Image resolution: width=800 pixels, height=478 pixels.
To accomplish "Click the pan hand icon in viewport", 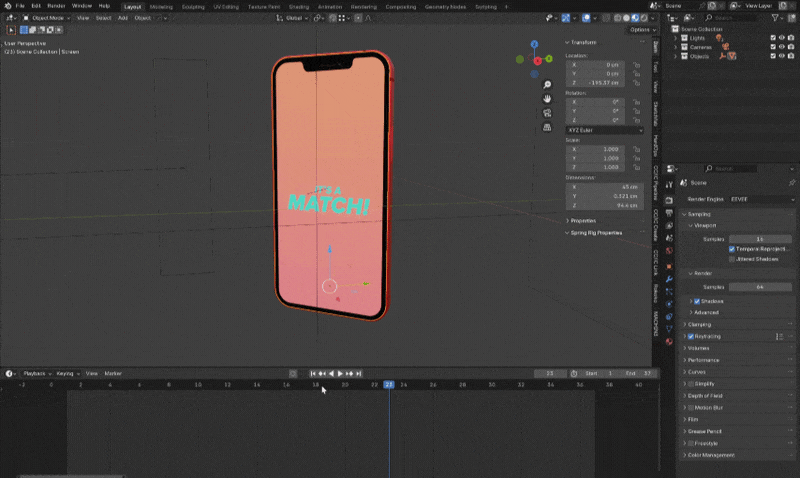I will coord(548,98).
